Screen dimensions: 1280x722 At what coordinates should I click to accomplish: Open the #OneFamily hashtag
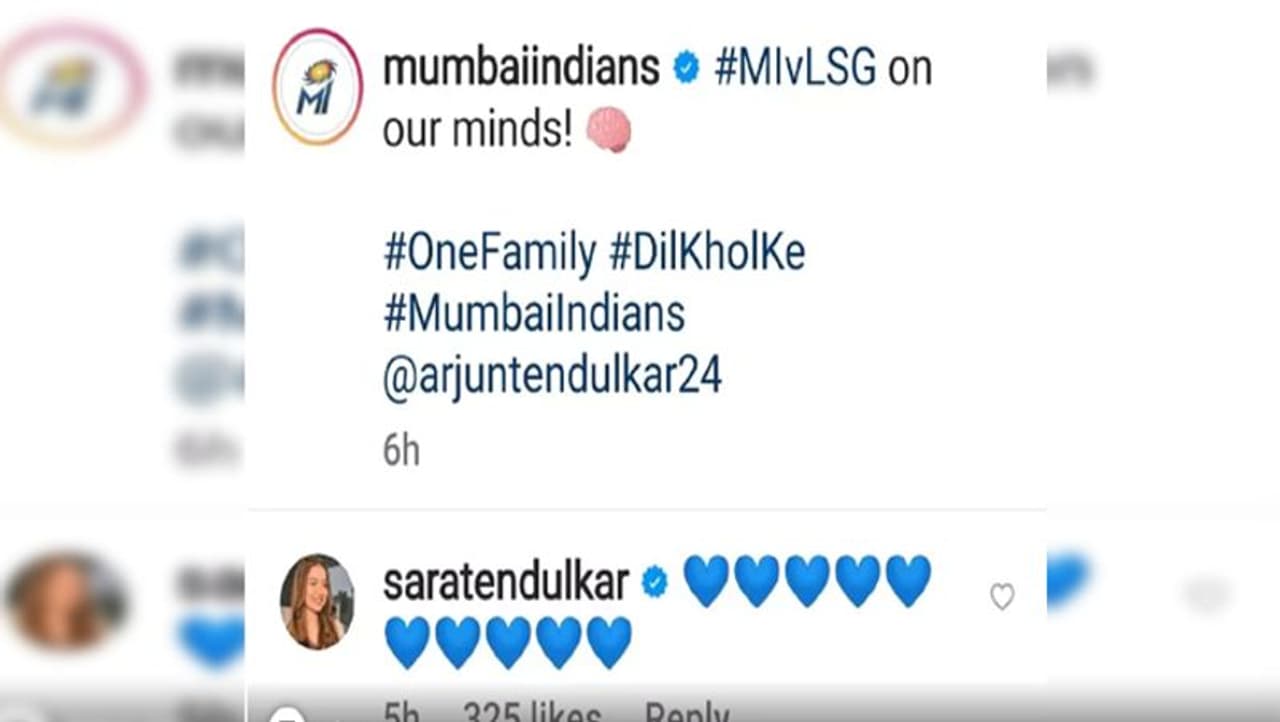489,254
